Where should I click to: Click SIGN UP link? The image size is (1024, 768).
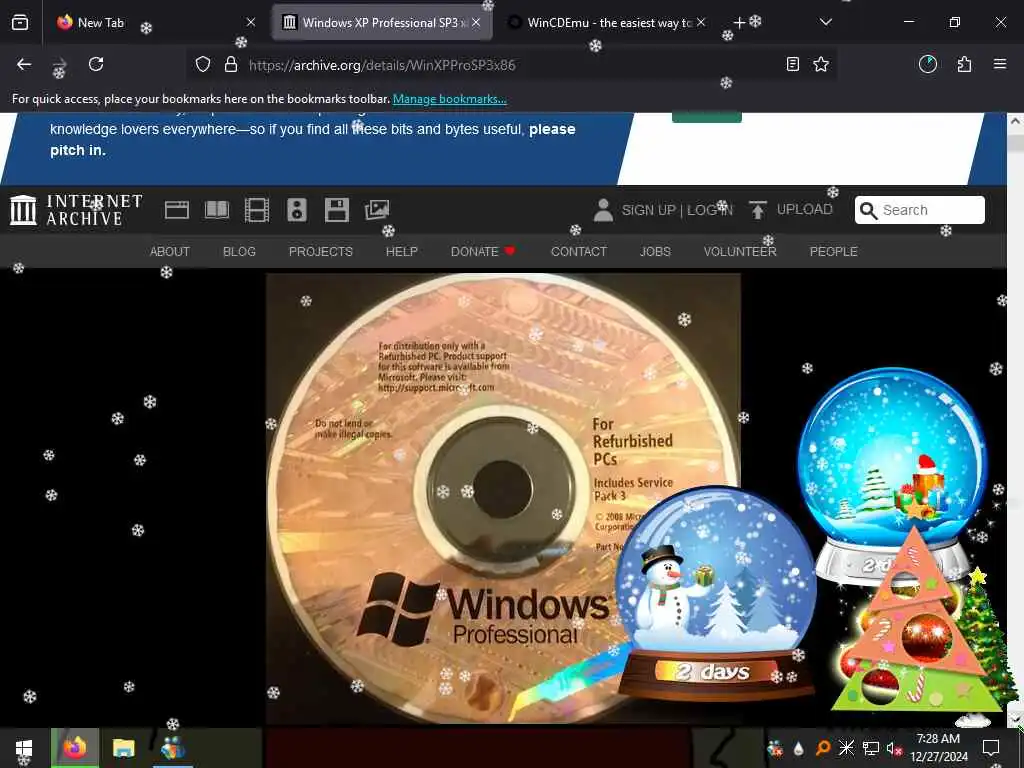tap(648, 210)
